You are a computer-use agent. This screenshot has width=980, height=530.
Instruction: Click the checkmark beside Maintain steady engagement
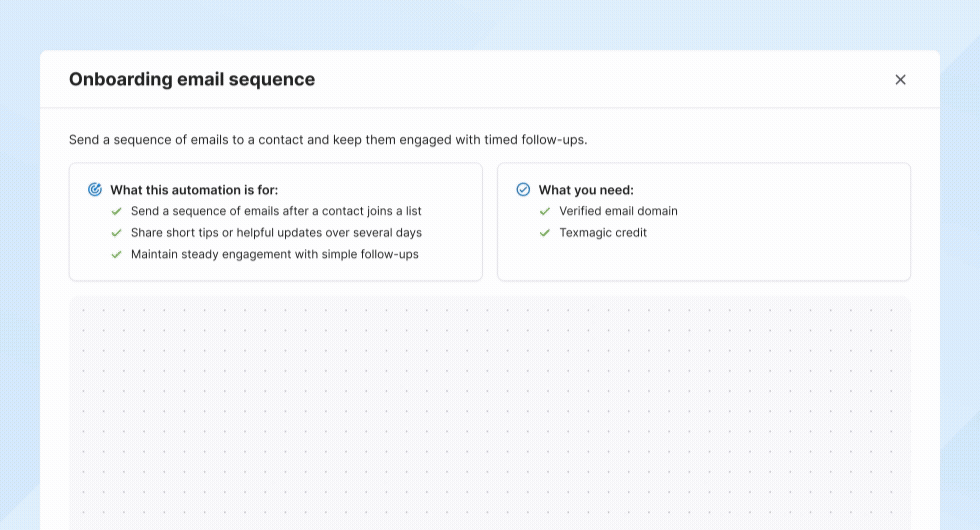point(117,255)
